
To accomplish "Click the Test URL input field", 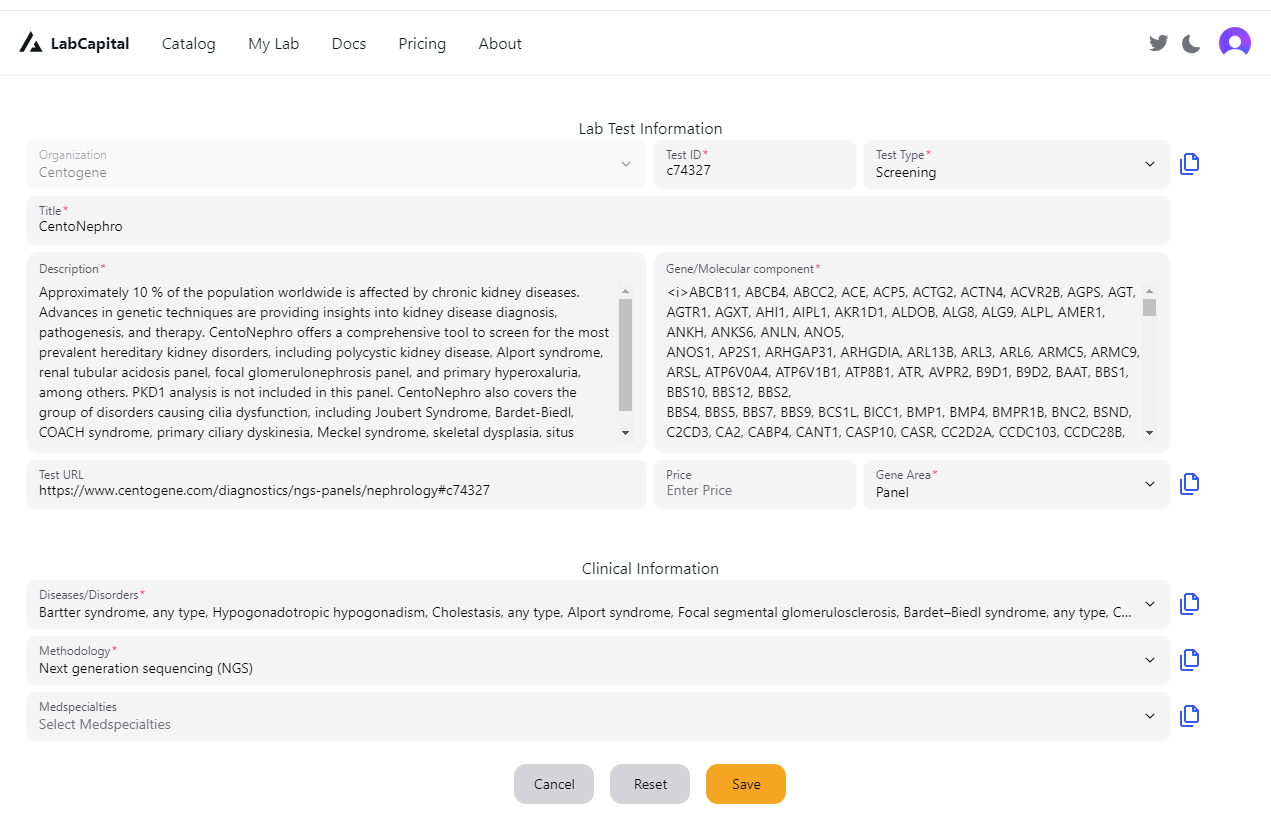I will tap(336, 484).
